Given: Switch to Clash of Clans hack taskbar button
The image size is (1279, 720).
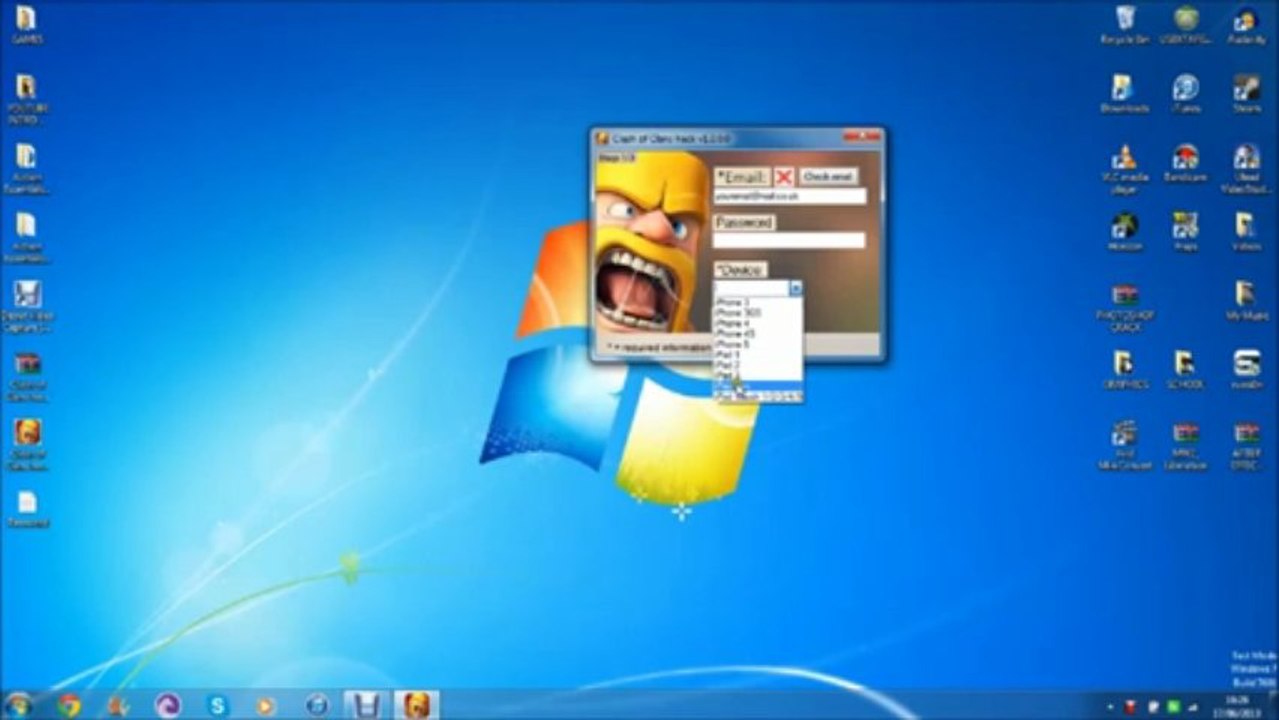Looking at the screenshot, I should pos(416,705).
